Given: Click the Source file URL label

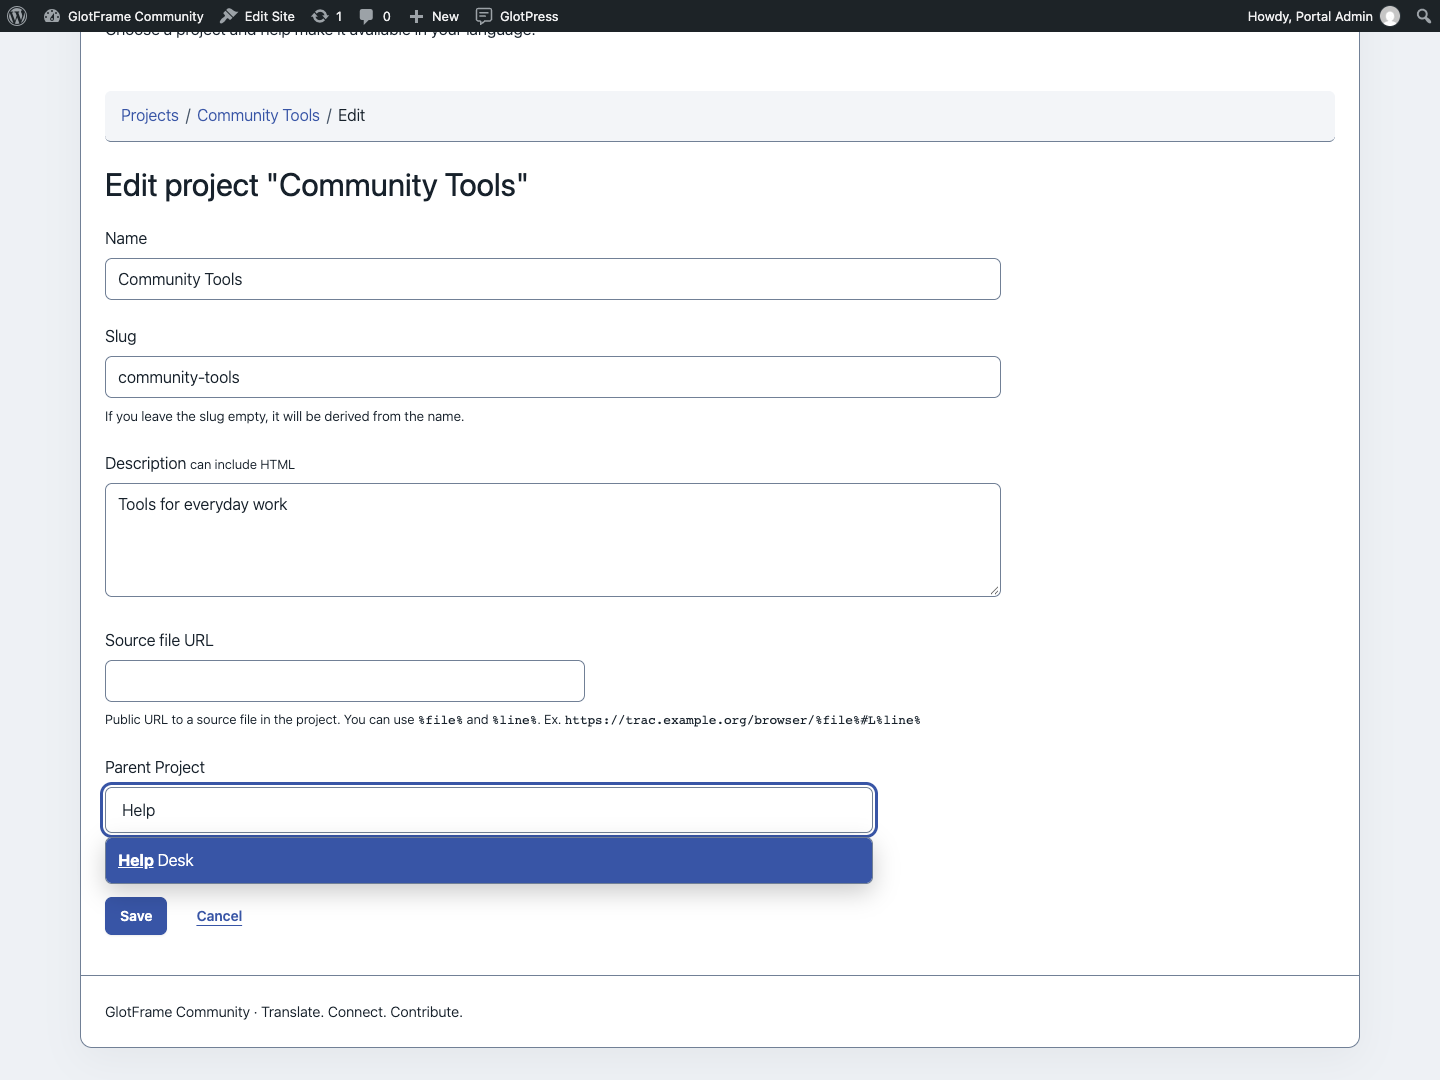Looking at the screenshot, I should click(x=159, y=640).
